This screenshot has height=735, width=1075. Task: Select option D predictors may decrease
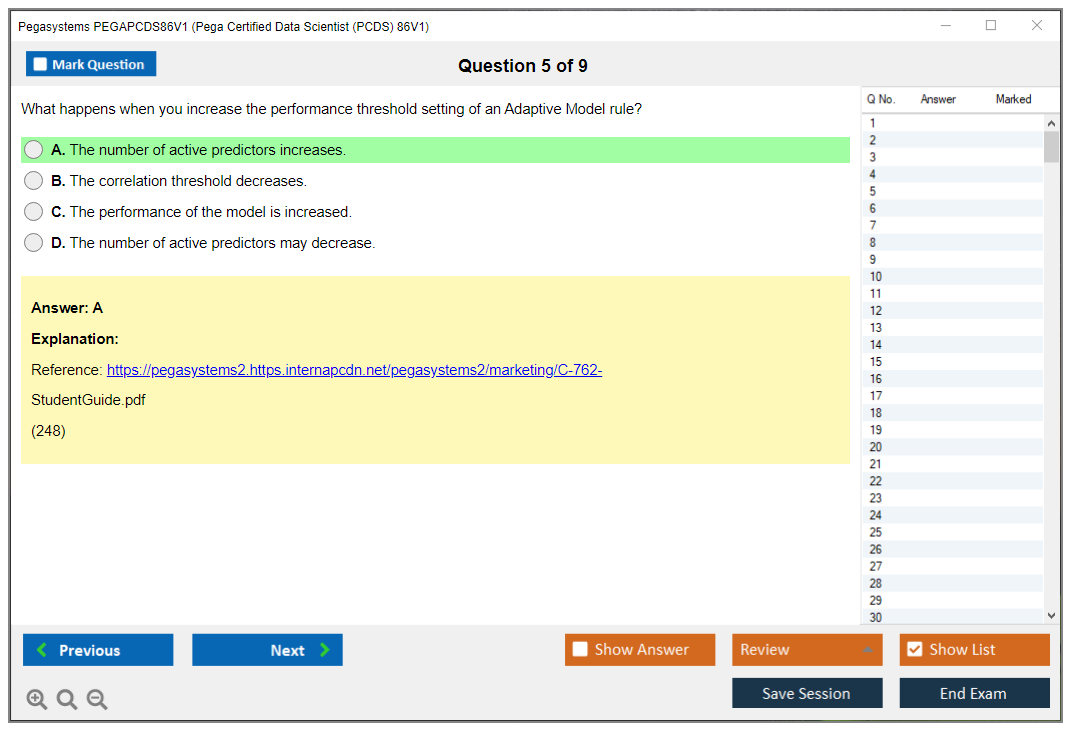(x=34, y=243)
